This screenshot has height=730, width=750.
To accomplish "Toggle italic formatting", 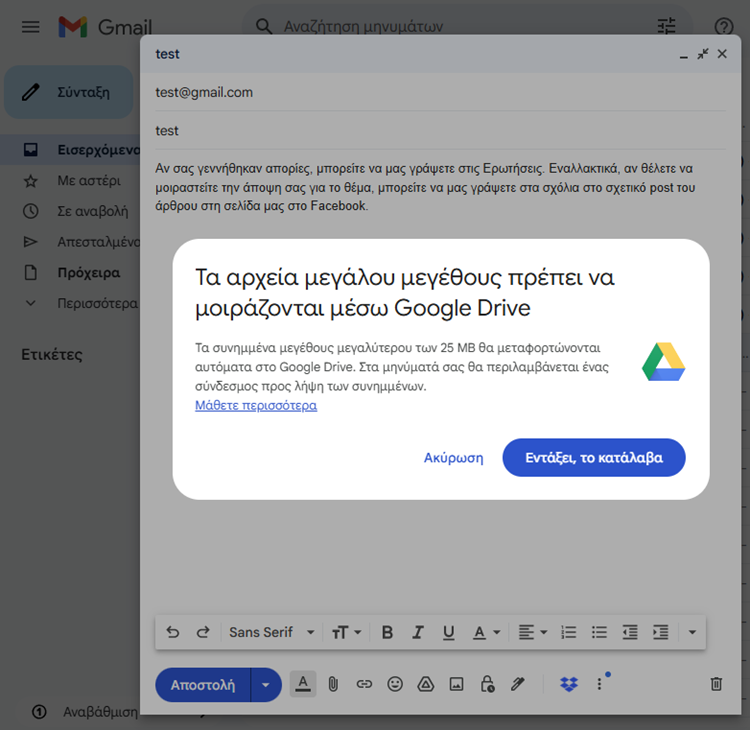I will pyautogui.click(x=418, y=632).
